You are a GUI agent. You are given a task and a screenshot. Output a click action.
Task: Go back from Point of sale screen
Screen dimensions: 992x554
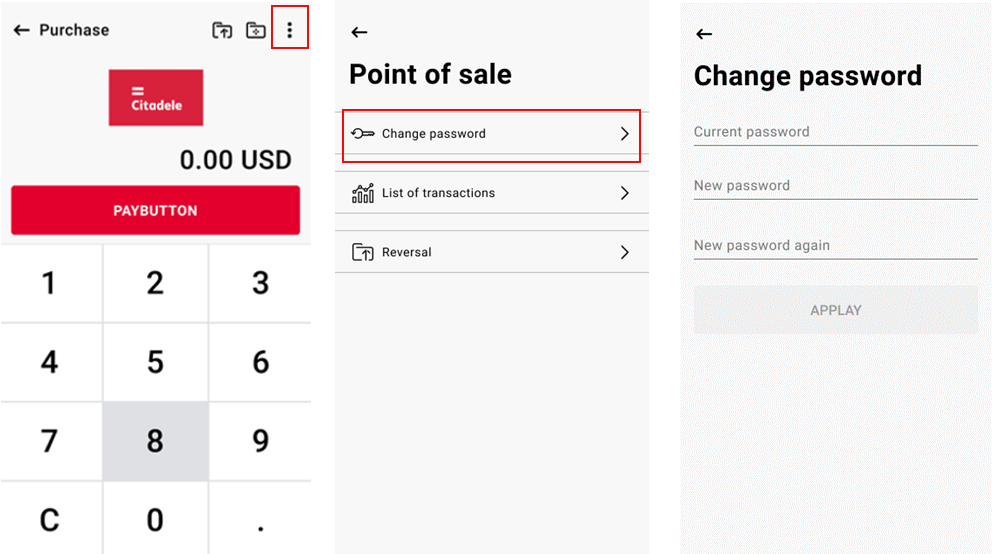pyautogui.click(x=359, y=32)
